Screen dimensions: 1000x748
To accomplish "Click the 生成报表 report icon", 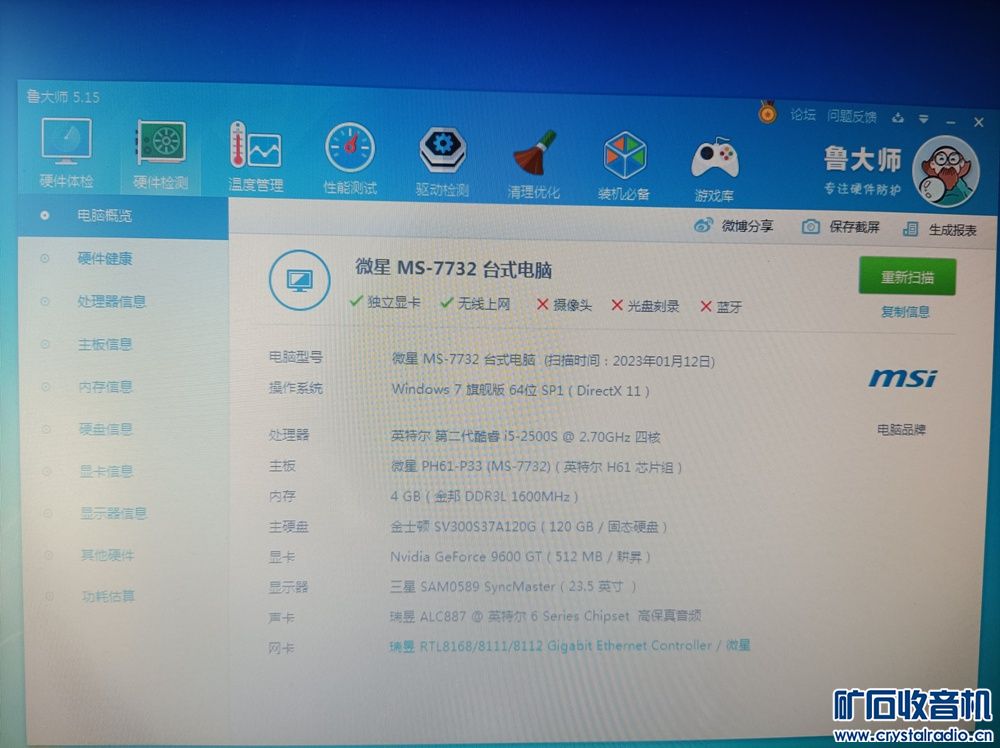I will pyautogui.click(x=911, y=230).
